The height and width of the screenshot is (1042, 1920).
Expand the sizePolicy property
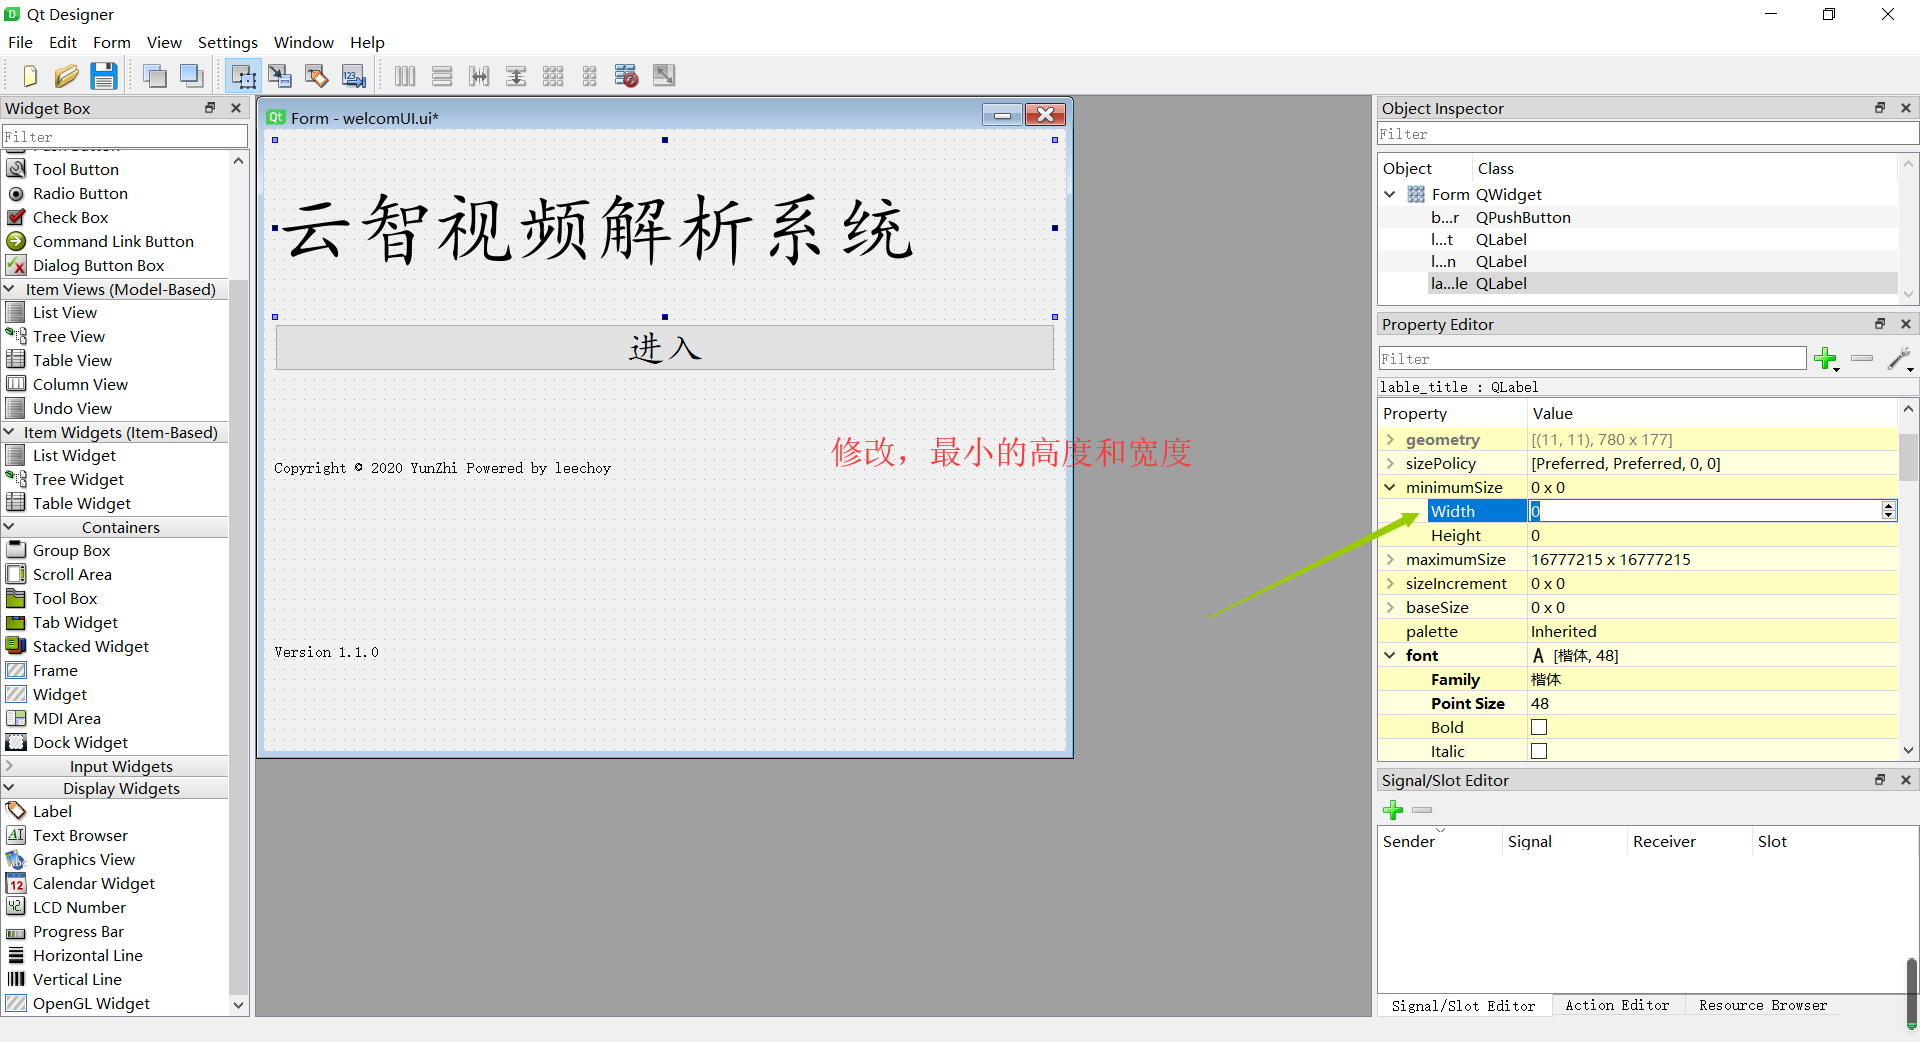tap(1390, 463)
